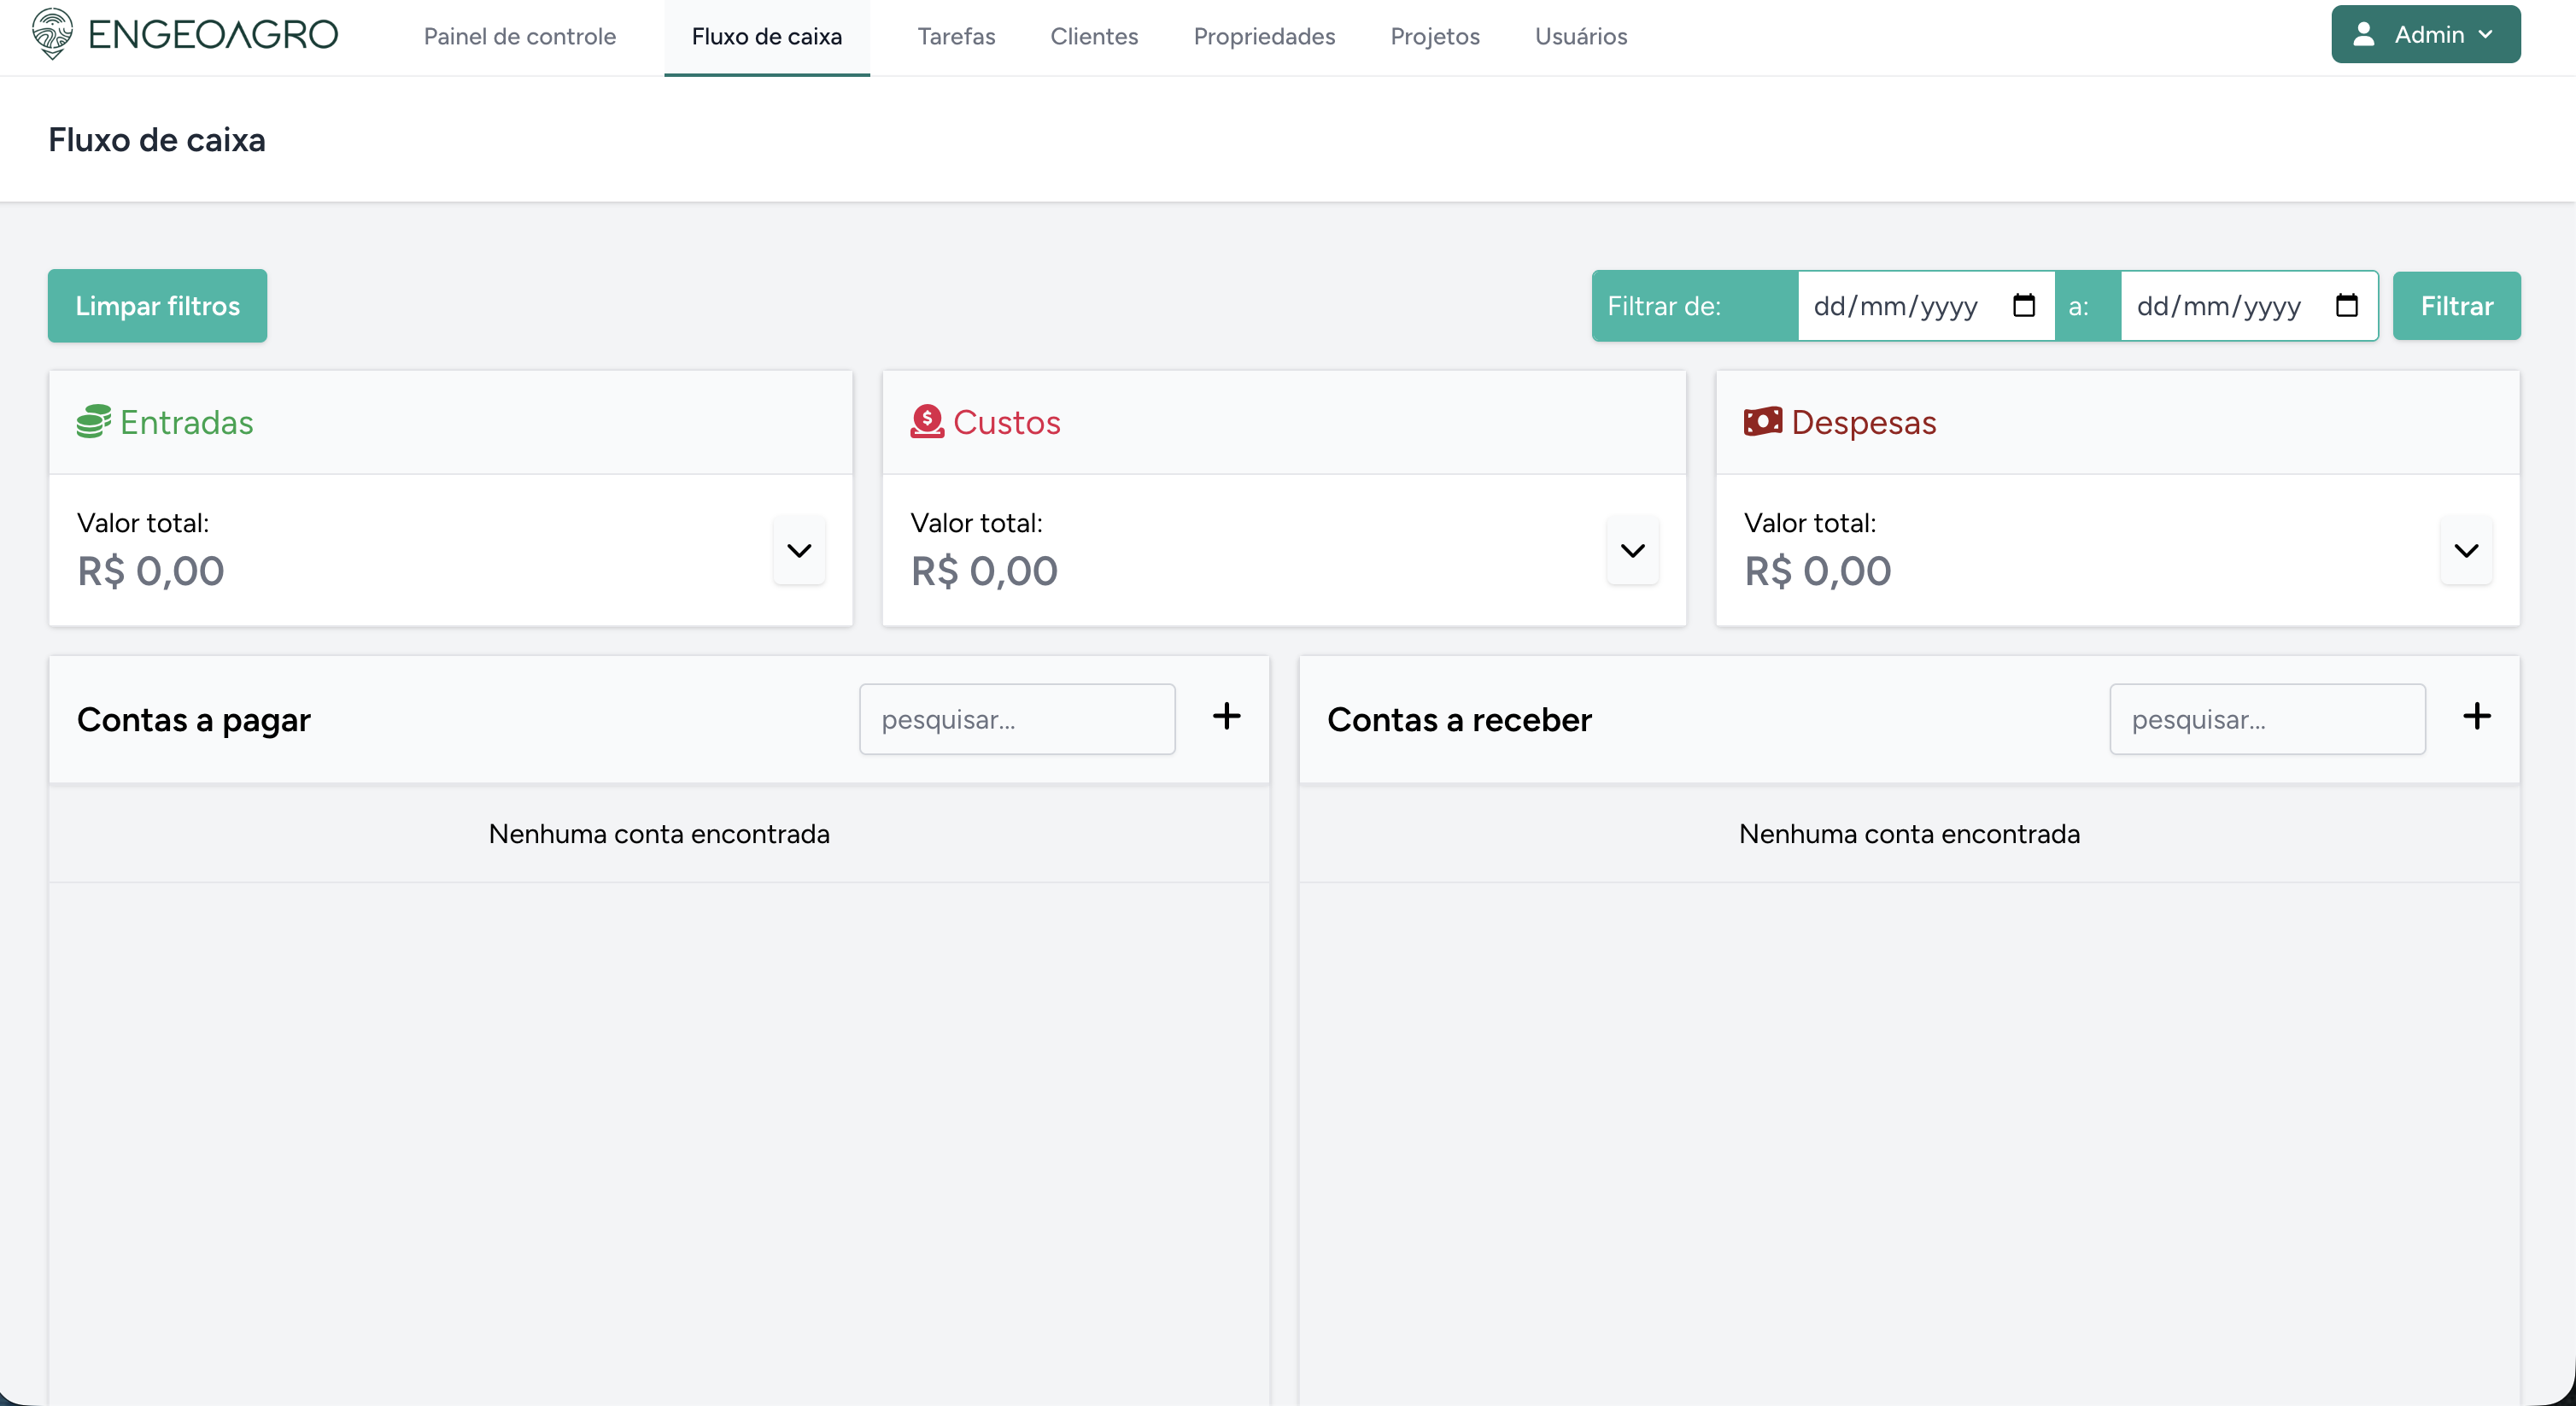Navigate to Projetos page
Image resolution: width=2576 pixels, height=1406 pixels.
coord(1434,37)
